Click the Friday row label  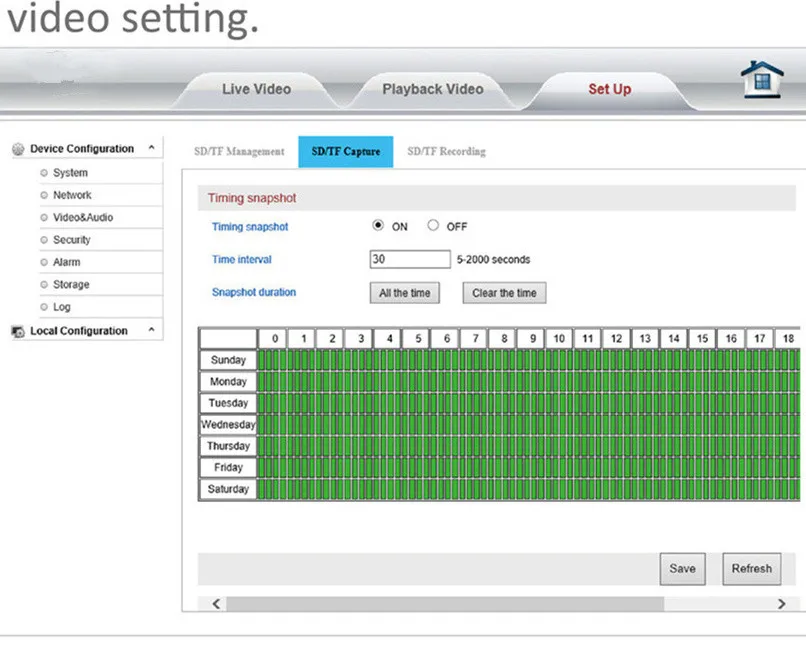point(228,467)
